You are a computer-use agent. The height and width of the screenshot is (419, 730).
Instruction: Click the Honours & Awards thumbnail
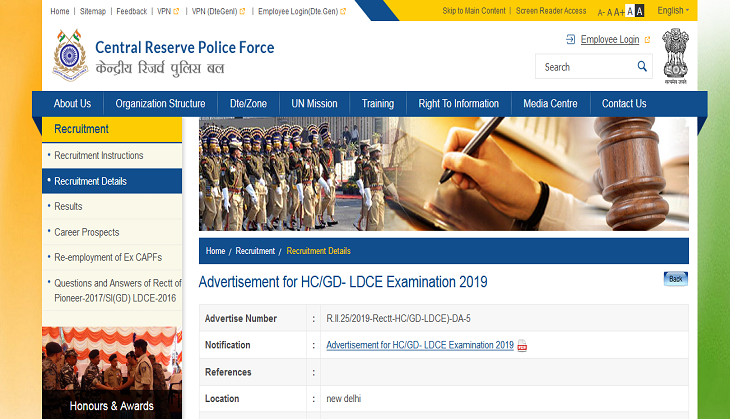click(x=112, y=372)
